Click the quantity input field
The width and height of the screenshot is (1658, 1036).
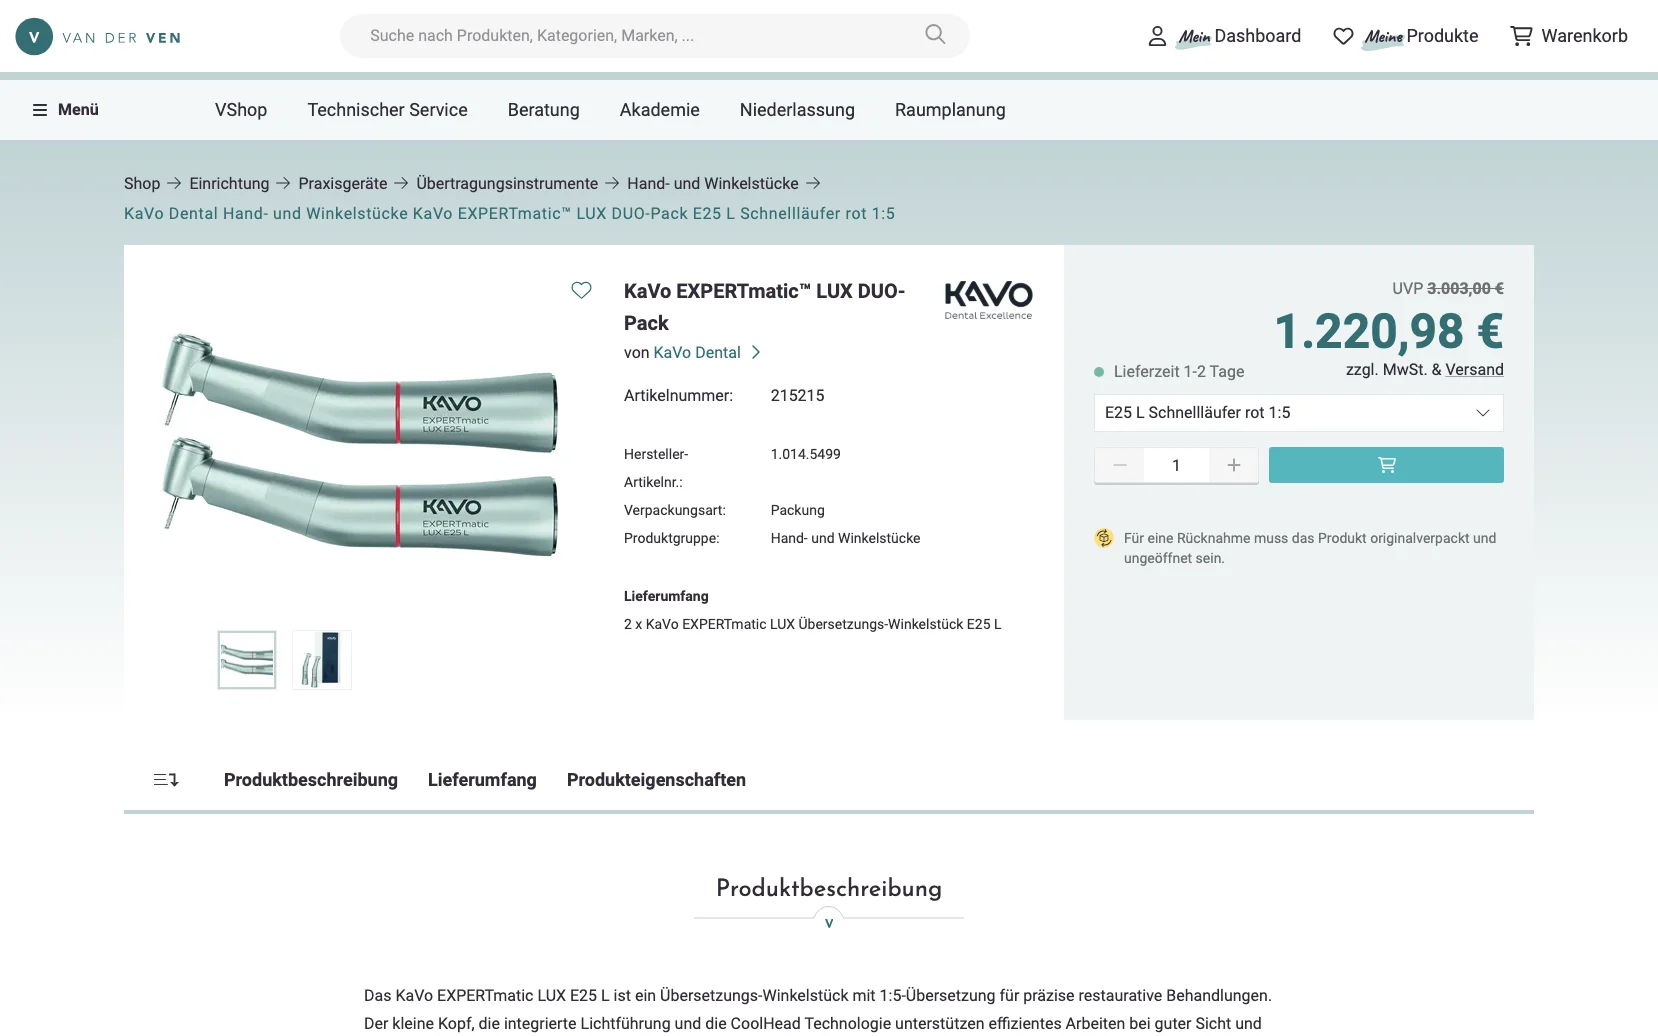click(x=1176, y=465)
